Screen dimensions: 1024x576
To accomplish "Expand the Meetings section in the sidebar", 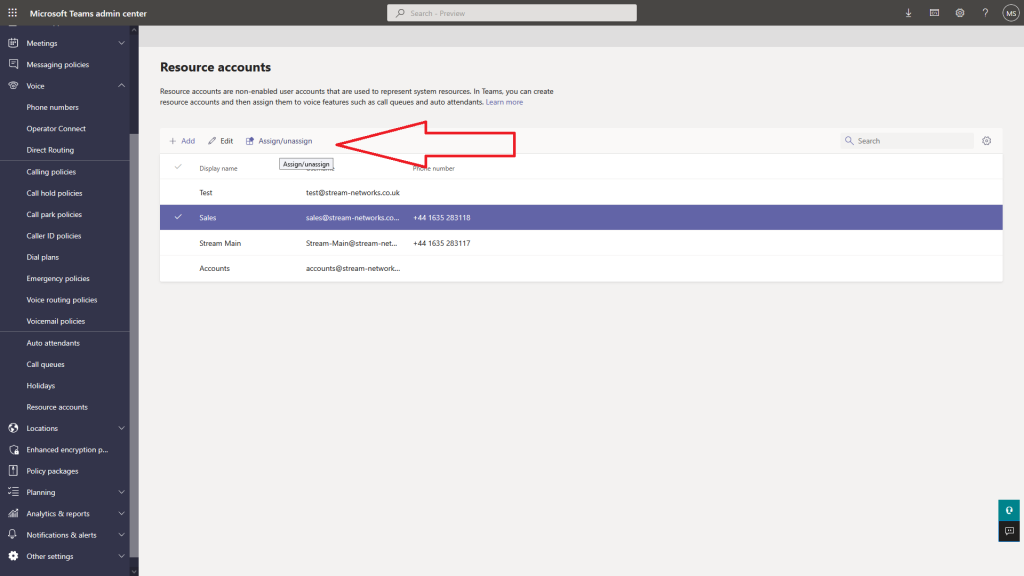I will pyautogui.click(x=120, y=42).
